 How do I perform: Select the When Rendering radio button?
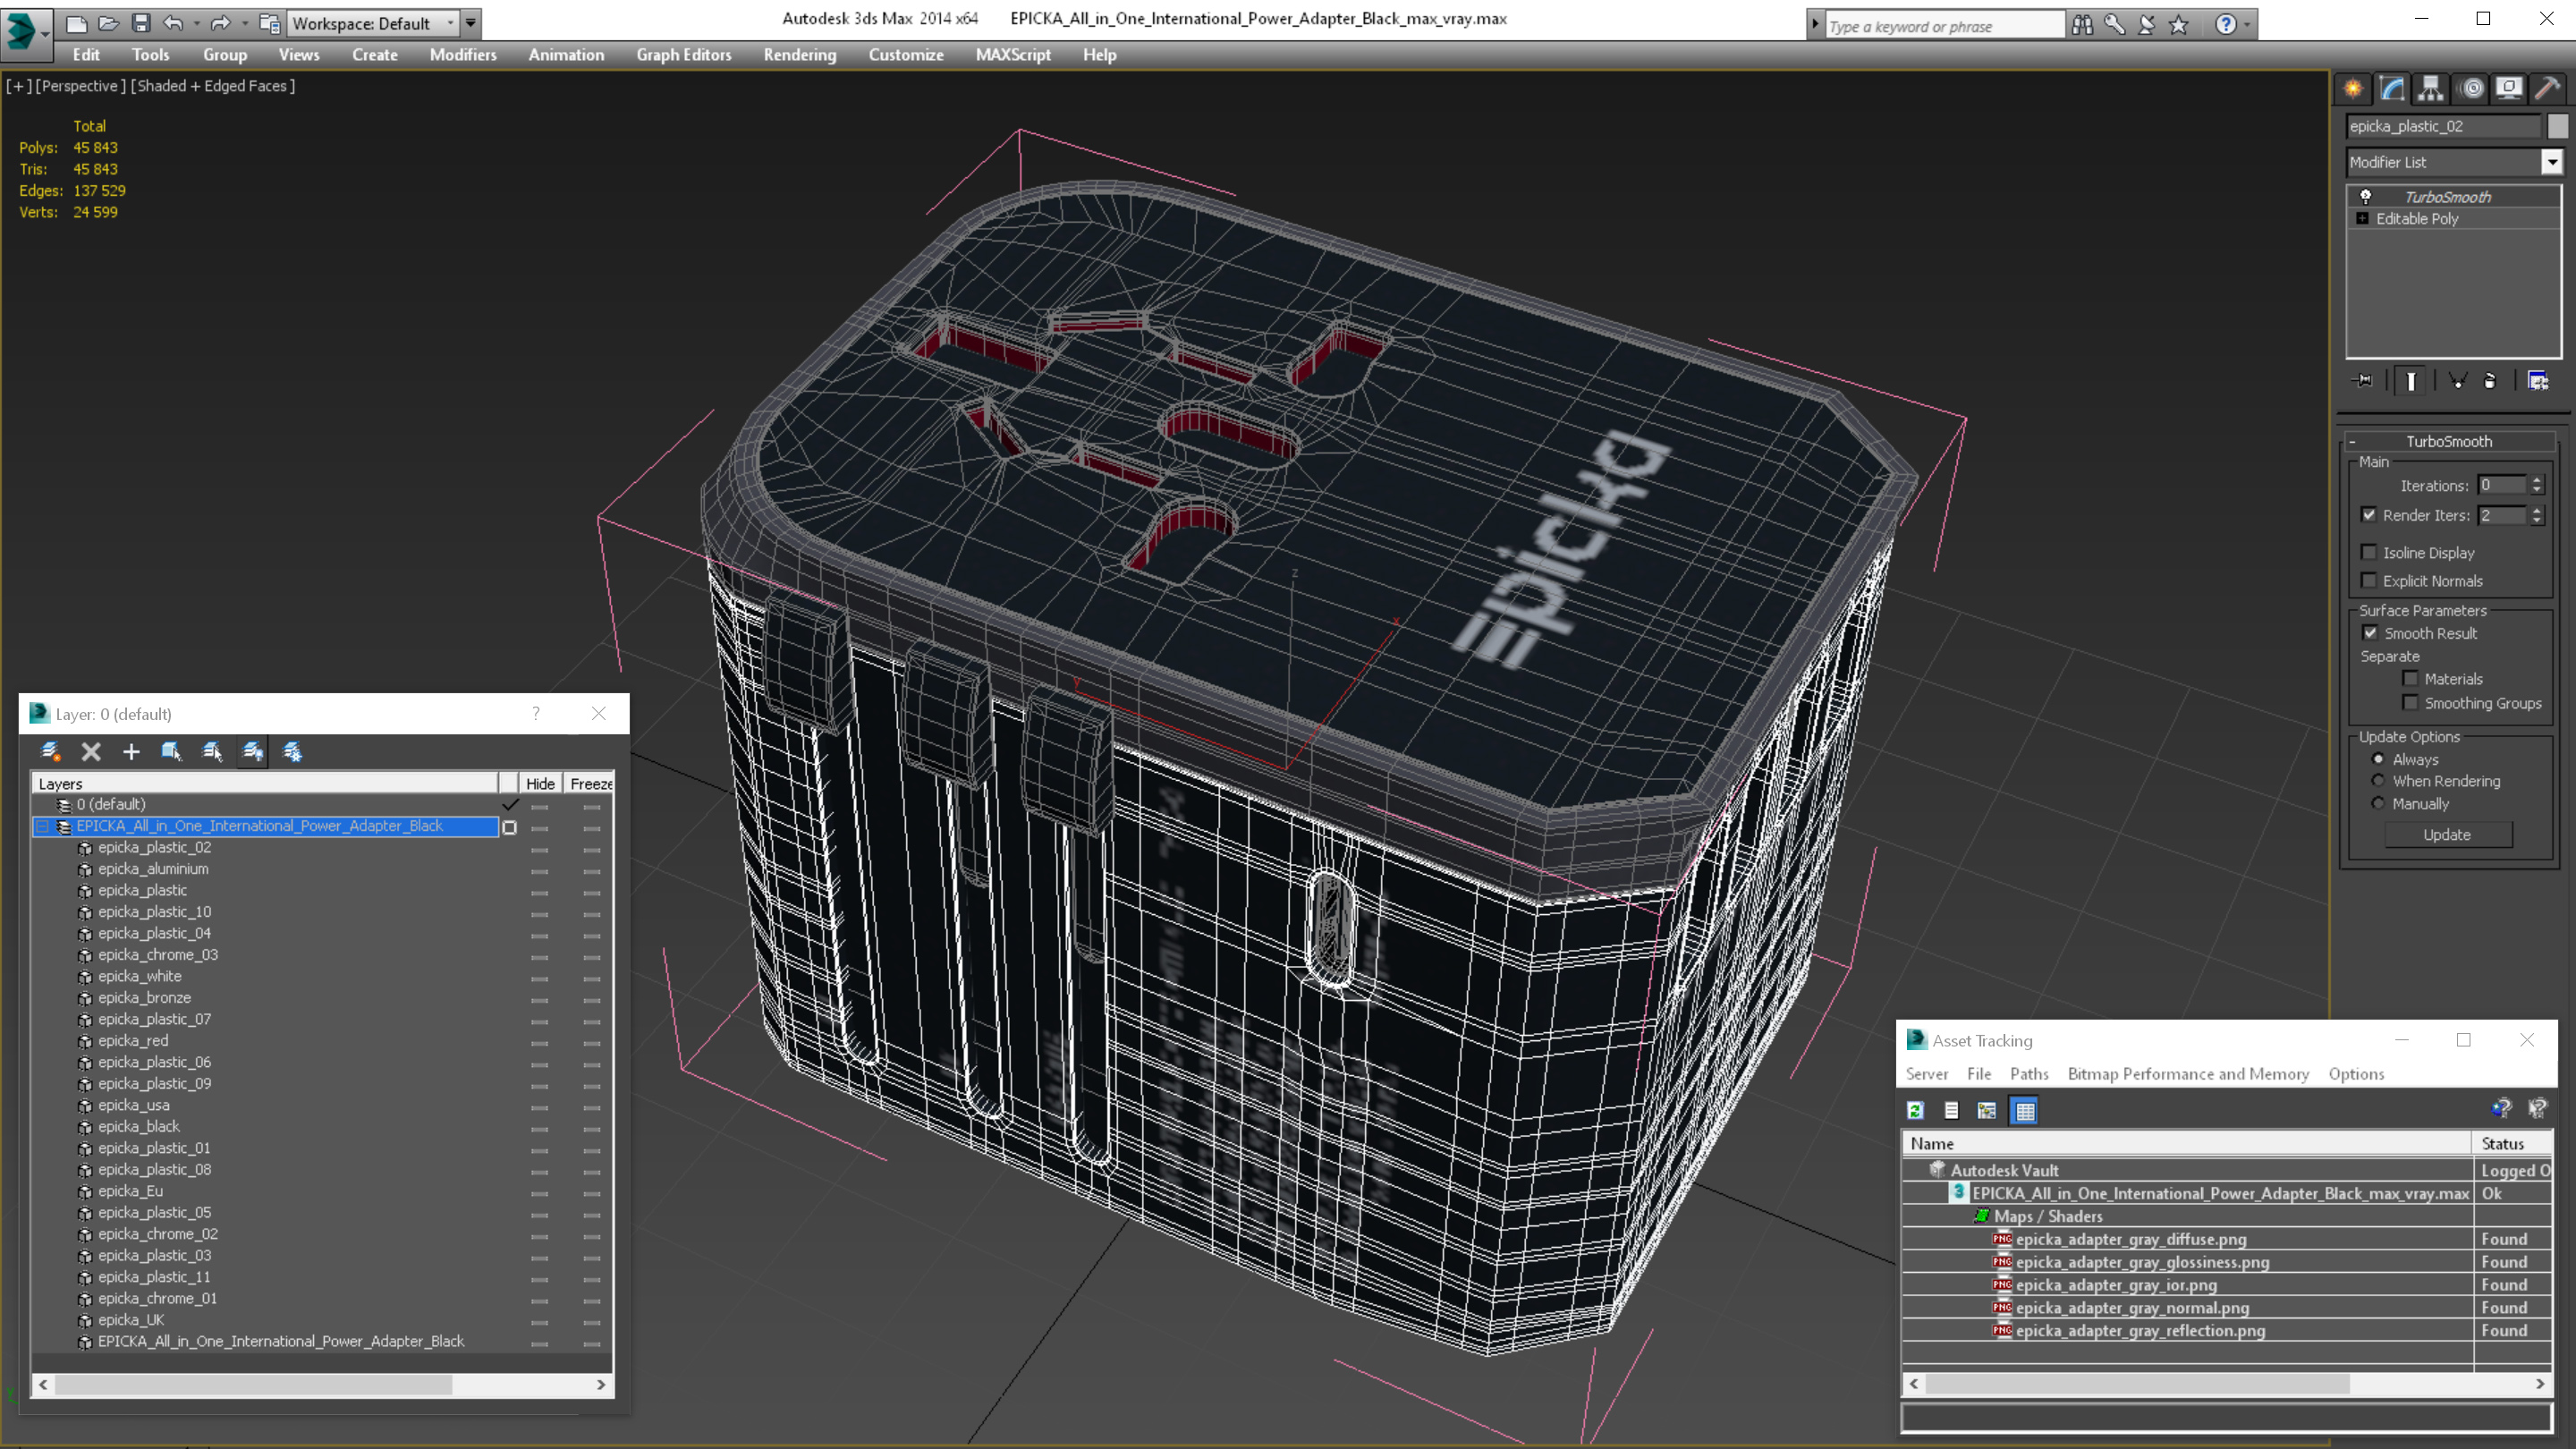tap(2379, 781)
